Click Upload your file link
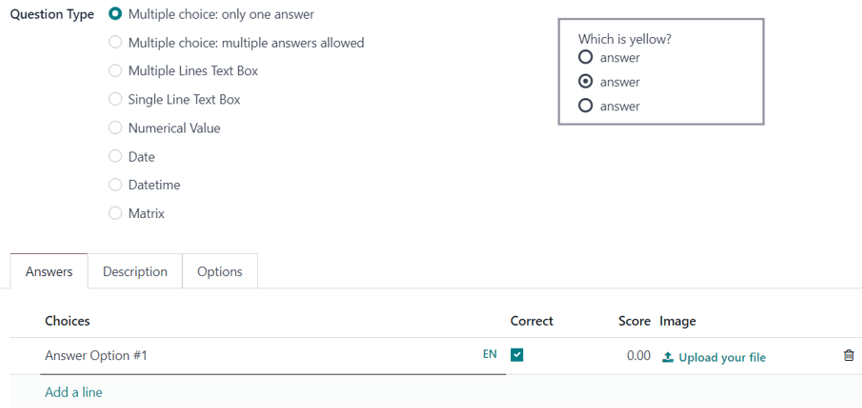862x408 pixels. (x=722, y=357)
